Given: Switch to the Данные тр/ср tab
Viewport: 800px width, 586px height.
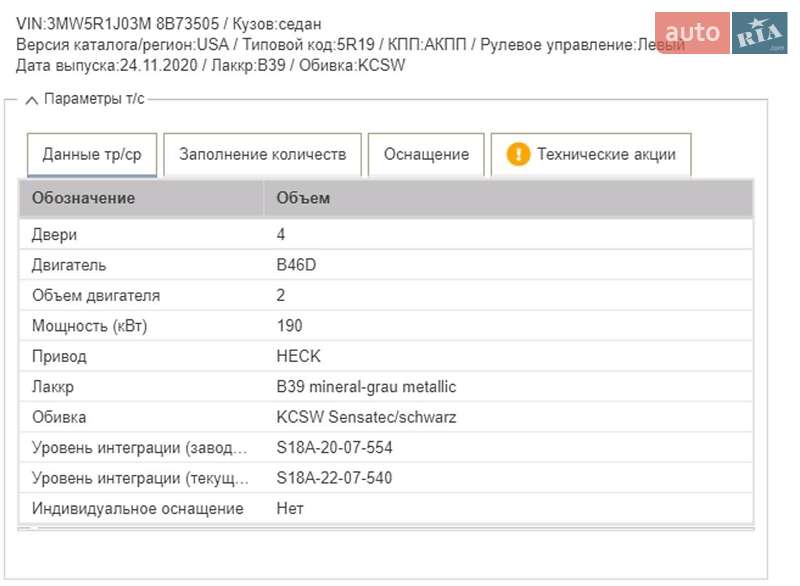Looking at the screenshot, I should click(91, 154).
